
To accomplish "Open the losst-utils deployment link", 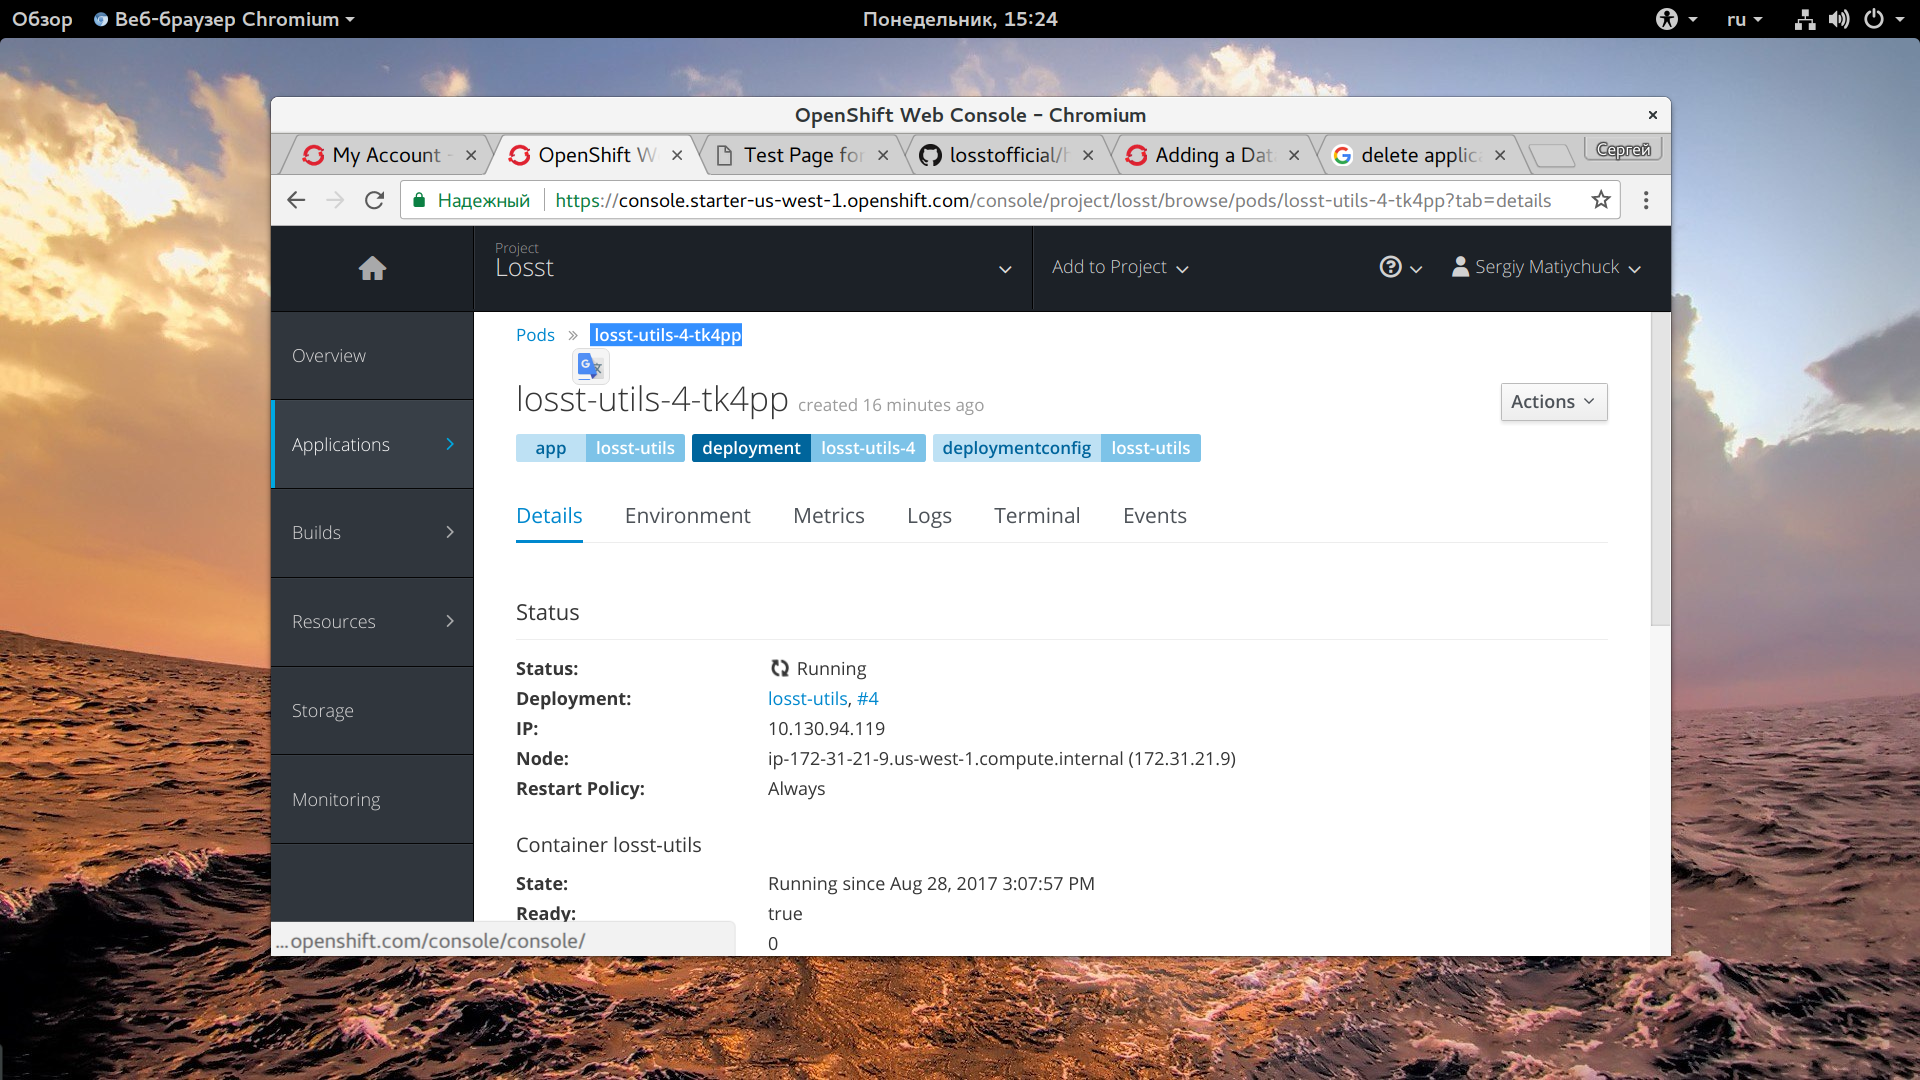I will pyautogui.click(x=807, y=699).
